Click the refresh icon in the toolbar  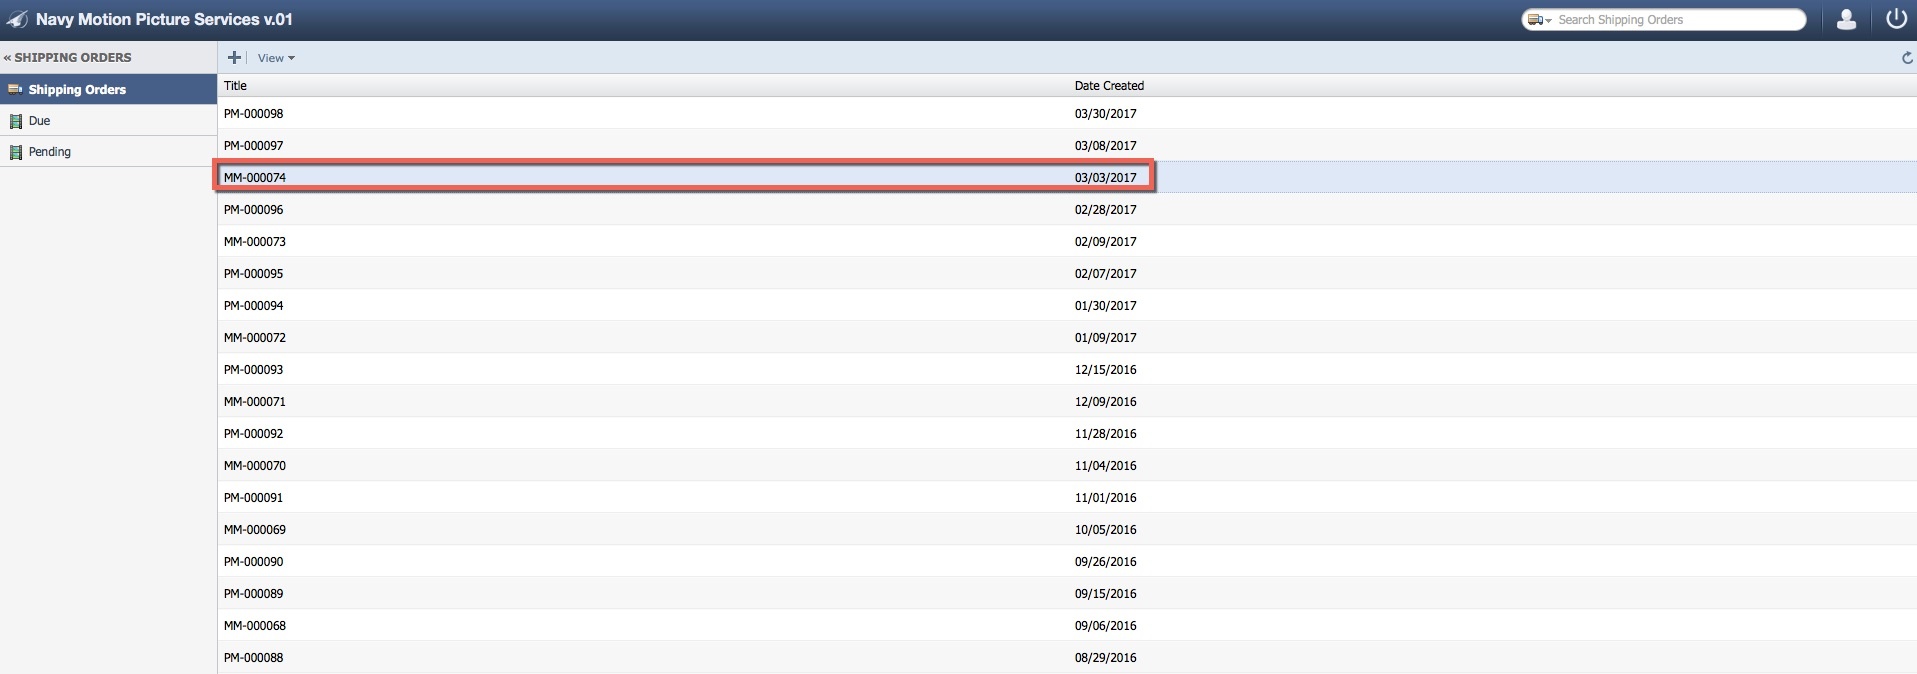tap(1906, 58)
